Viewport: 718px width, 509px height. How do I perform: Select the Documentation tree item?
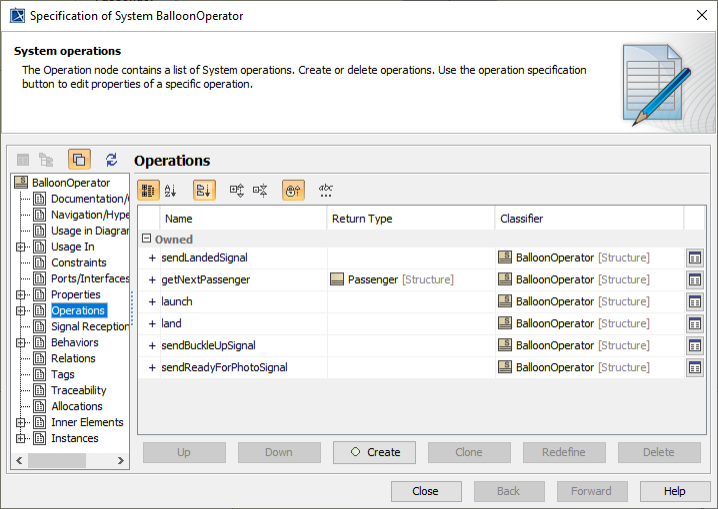click(x=90, y=199)
